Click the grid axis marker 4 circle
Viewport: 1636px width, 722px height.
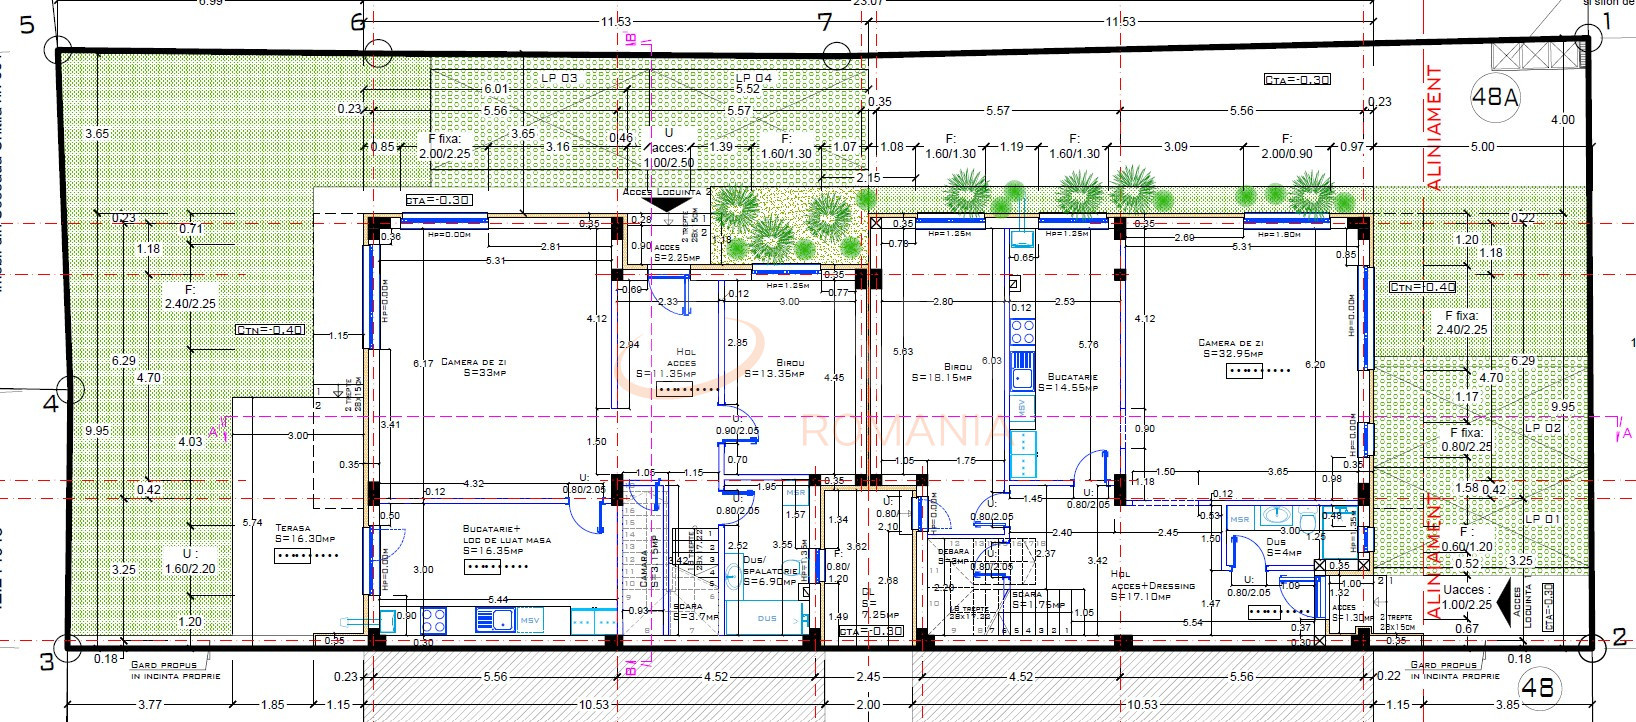[x=69, y=390]
